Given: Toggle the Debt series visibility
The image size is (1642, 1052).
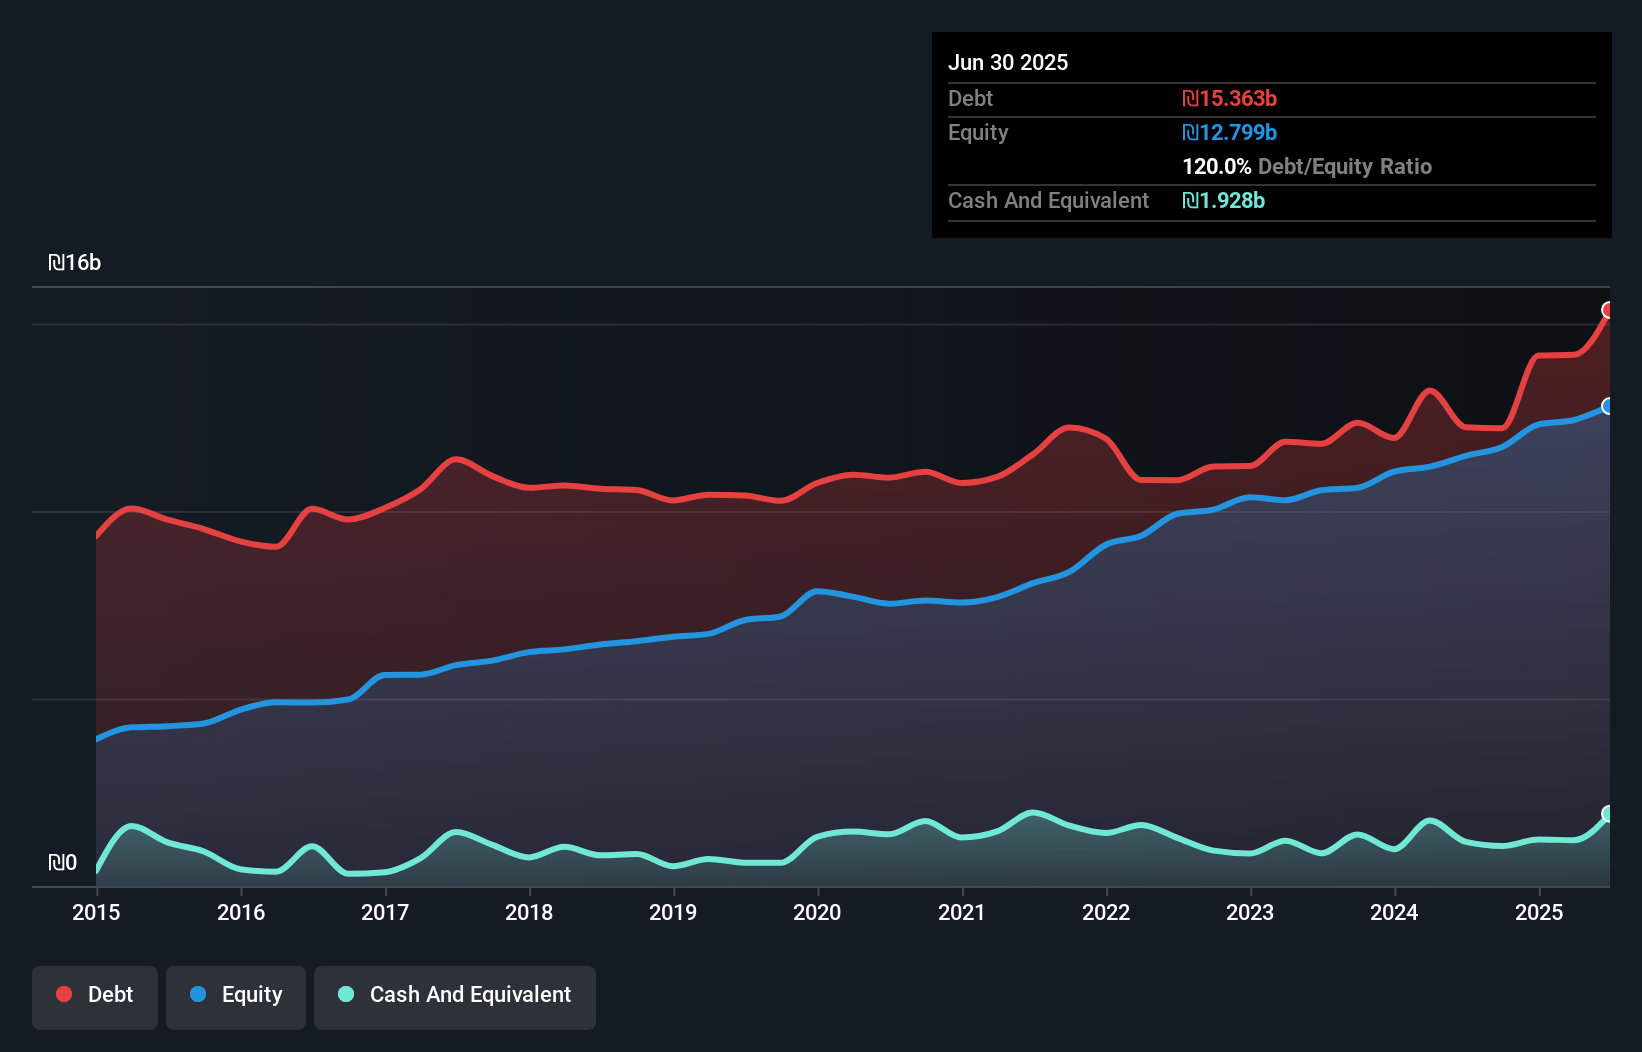Looking at the screenshot, I should point(94,995).
